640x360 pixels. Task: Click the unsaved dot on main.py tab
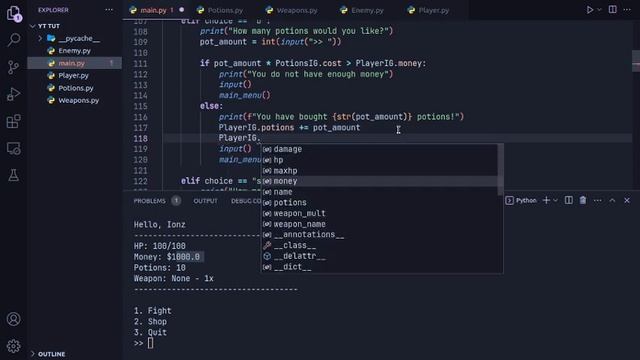click(182, 10)
